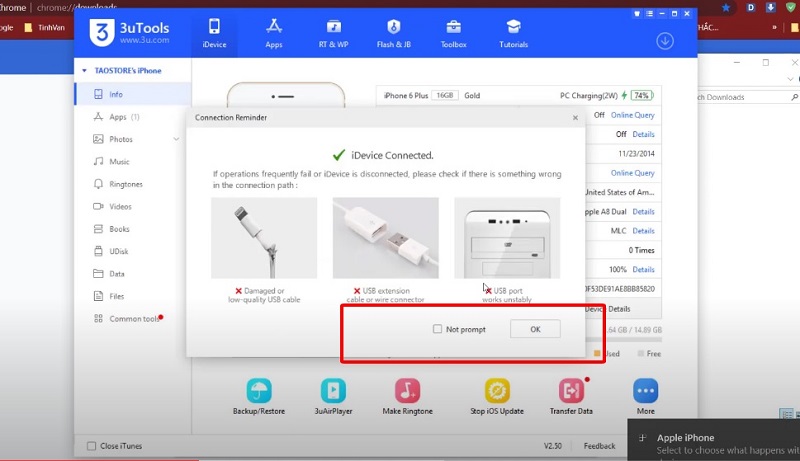Viewport: 800px width, 461px height.
Task: Click Details next to 100%
Action: 643,270
